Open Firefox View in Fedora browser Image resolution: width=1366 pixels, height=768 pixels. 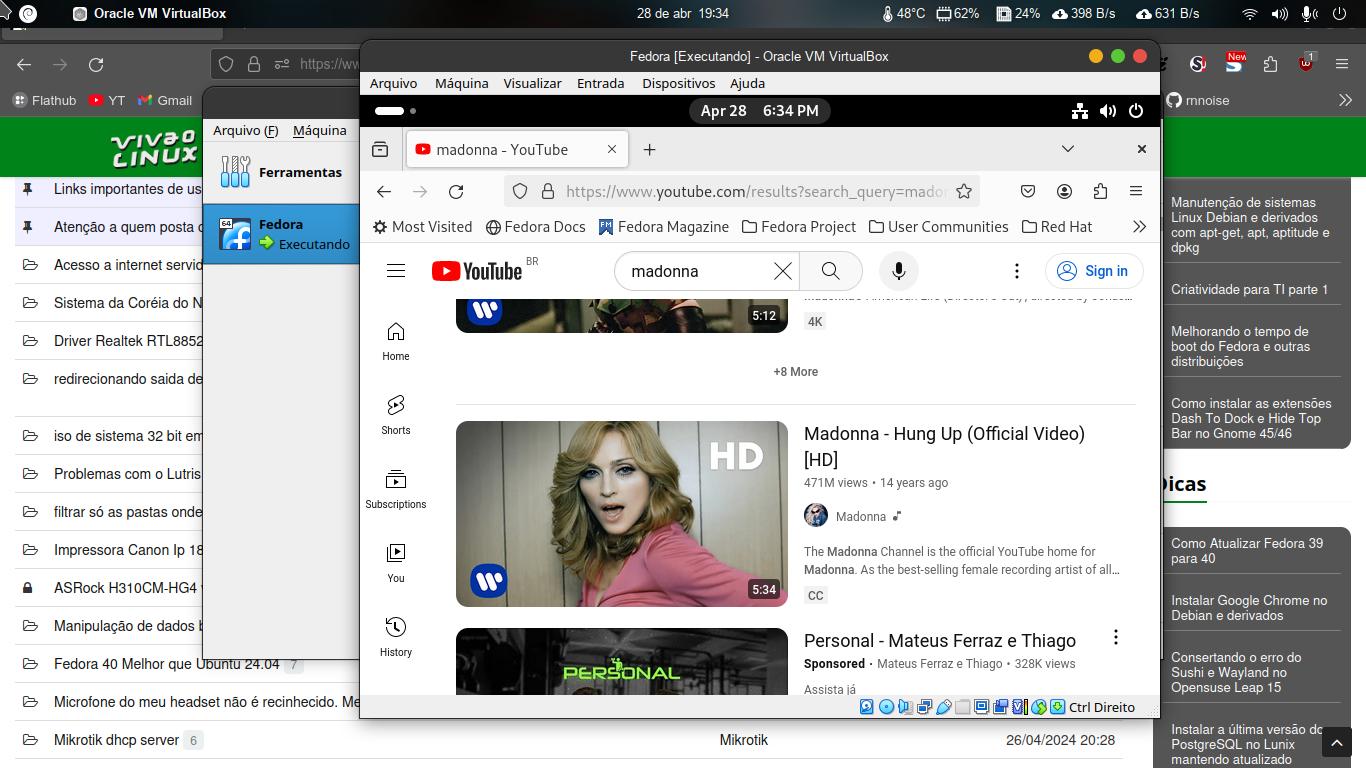pos(380,149)
